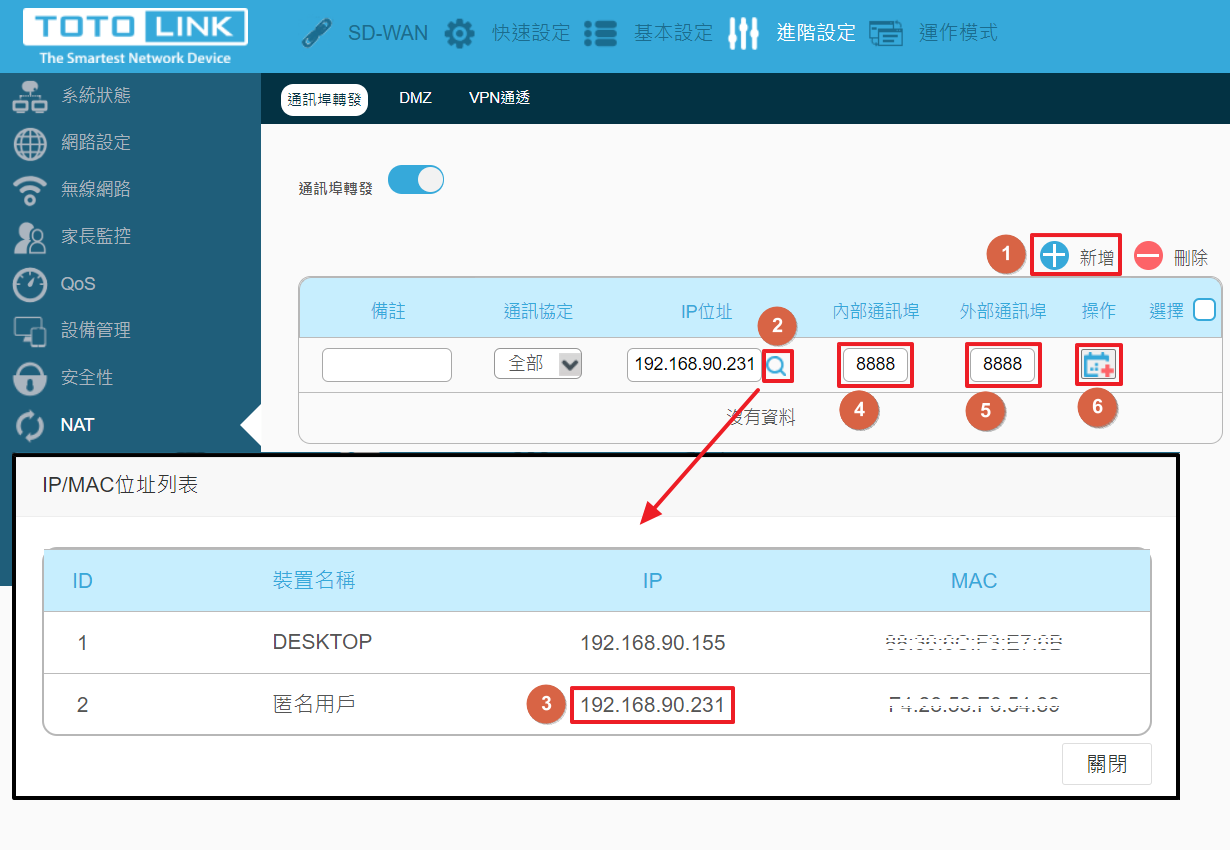Select IP 192.168.90.155 in list
Image resolution: width=1230 pixels, height=850 pixels.
click(x=652, y=643)
